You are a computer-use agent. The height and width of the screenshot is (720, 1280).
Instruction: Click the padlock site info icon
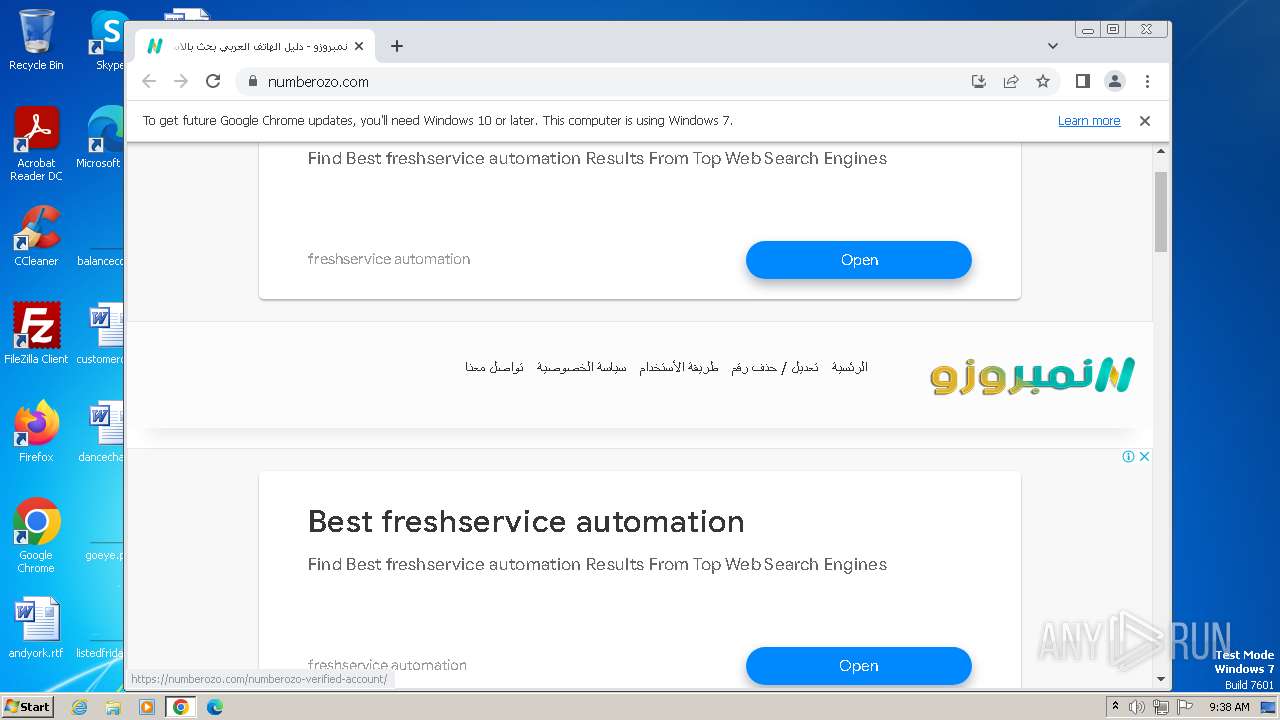(252, 82)
